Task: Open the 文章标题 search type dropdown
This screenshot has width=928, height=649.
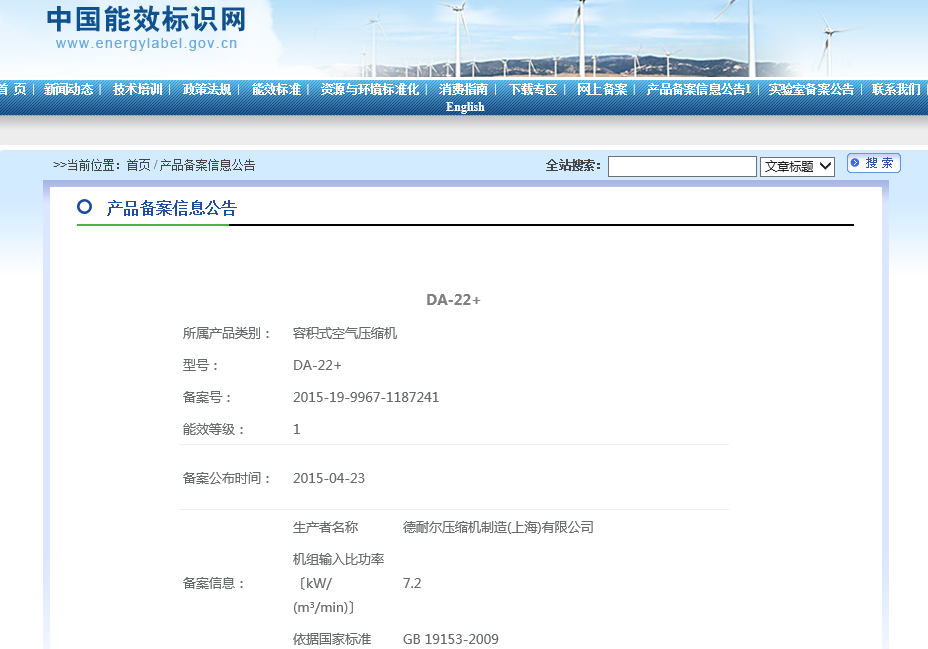Action: pos(797,167)
